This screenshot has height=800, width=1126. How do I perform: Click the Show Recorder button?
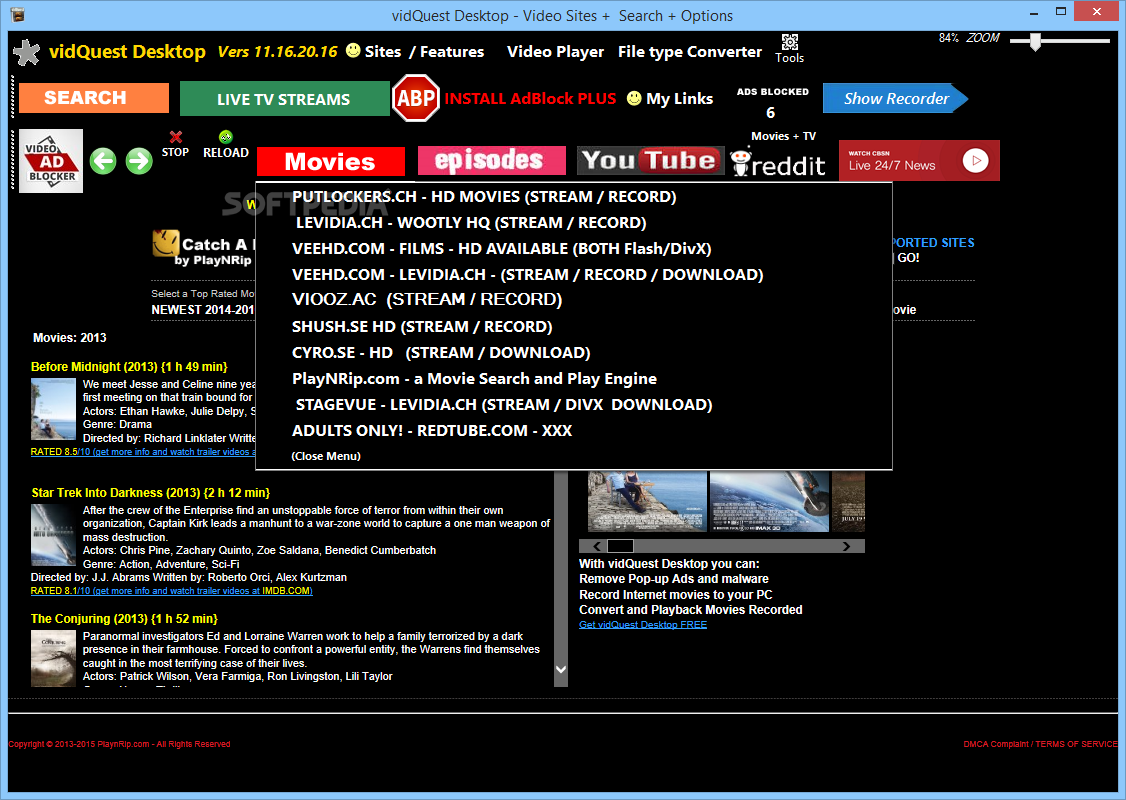pos(895,98)
